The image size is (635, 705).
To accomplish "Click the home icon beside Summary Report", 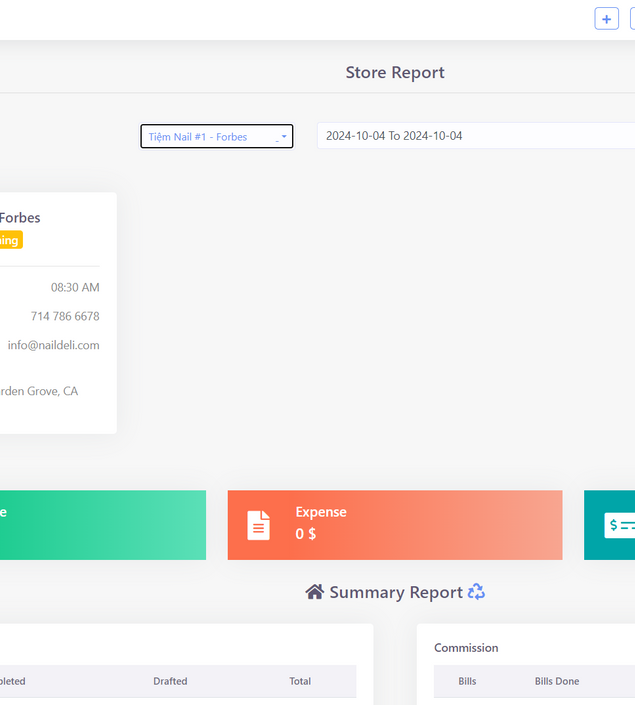I will (x=314, y=592).
